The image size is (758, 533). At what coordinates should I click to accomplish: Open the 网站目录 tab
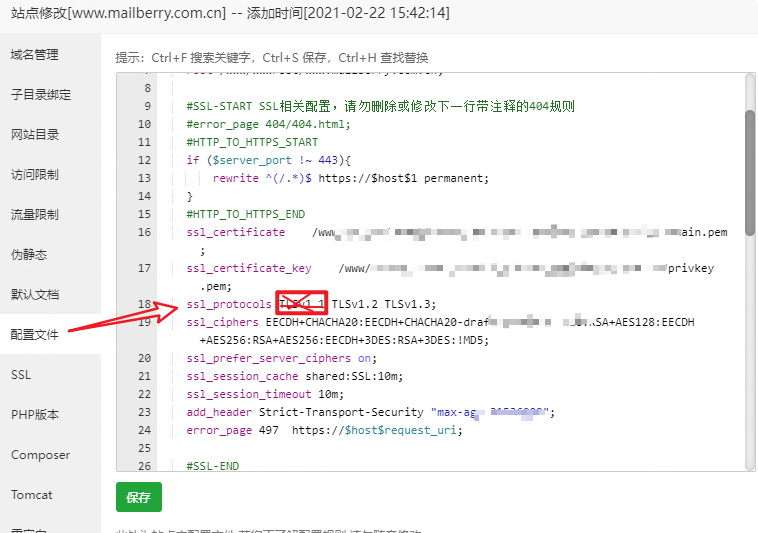35,135
